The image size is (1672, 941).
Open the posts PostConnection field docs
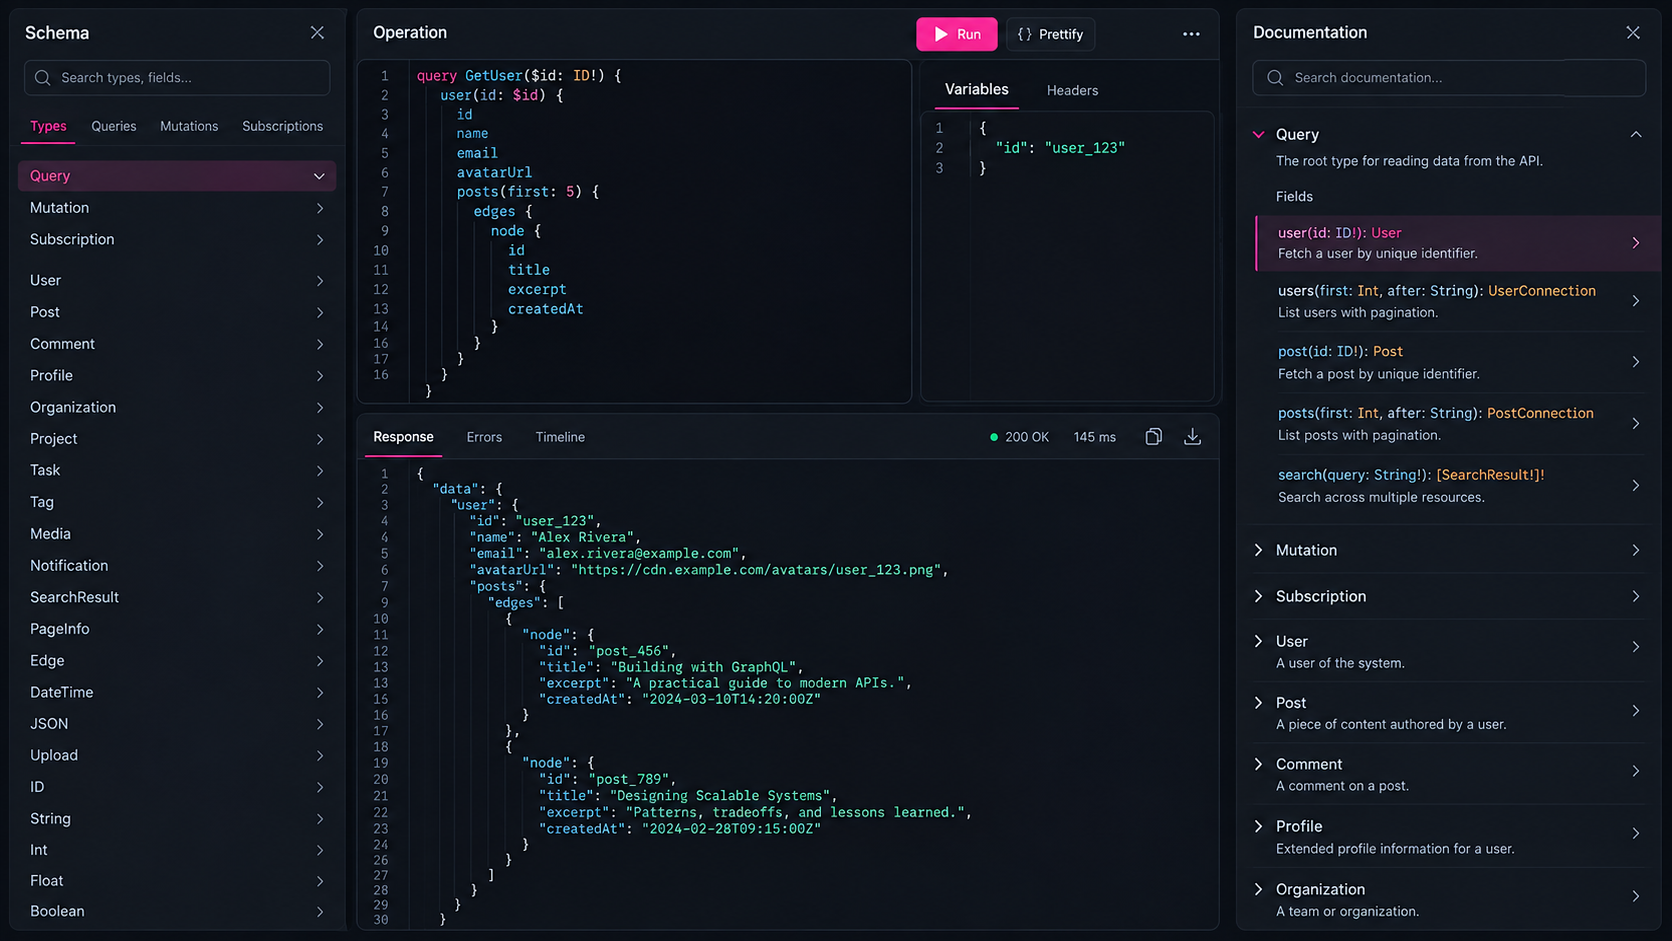[x=1458, y=424]
